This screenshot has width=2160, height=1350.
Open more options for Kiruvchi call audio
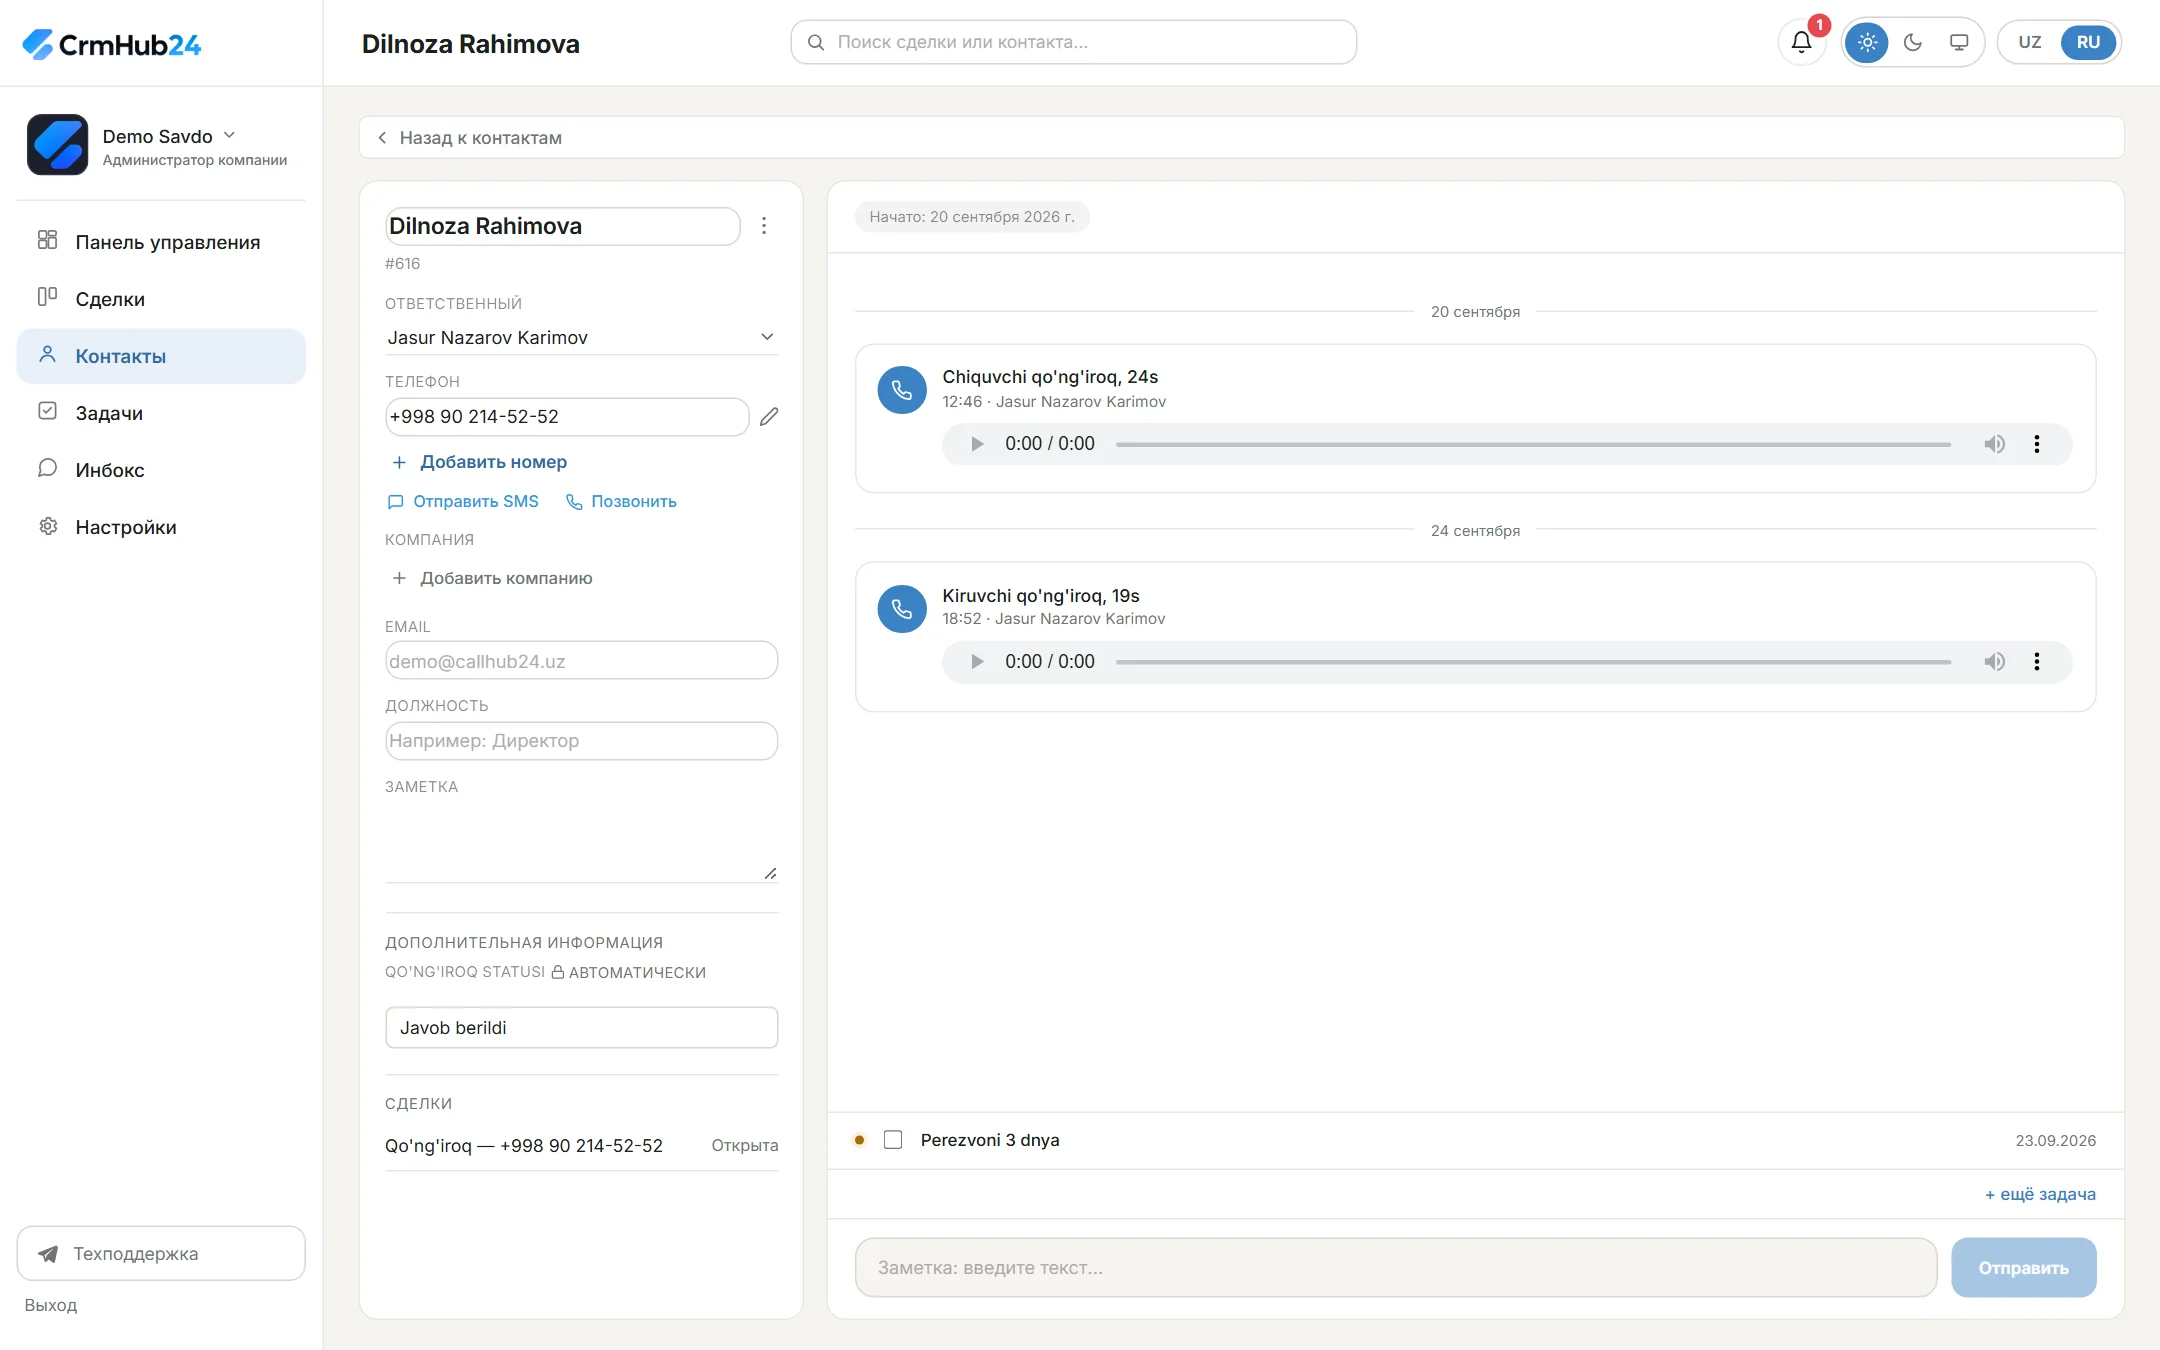[2037, 662]
